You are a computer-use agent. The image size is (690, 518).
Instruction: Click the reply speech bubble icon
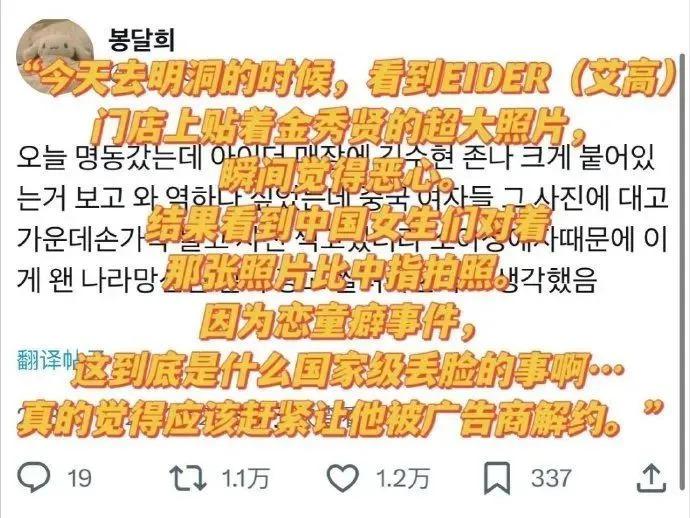[34, 478]
